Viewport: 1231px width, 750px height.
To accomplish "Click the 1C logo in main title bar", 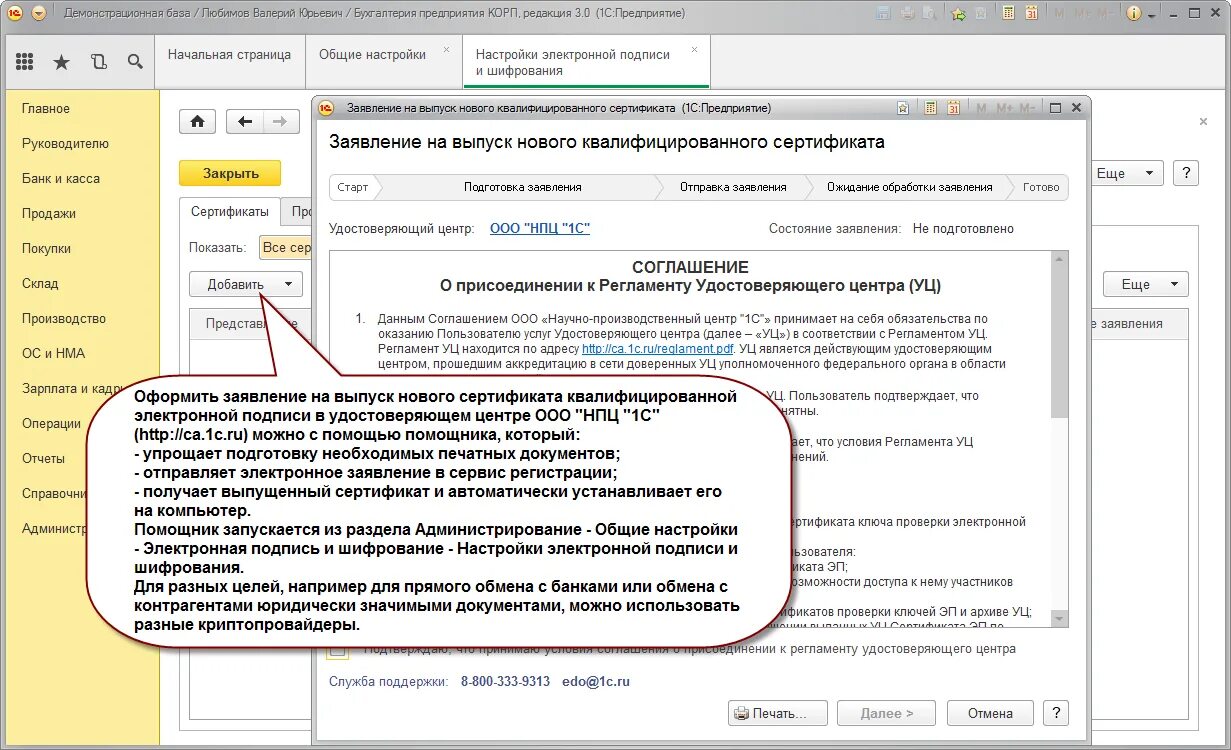I will coord(14,14).
